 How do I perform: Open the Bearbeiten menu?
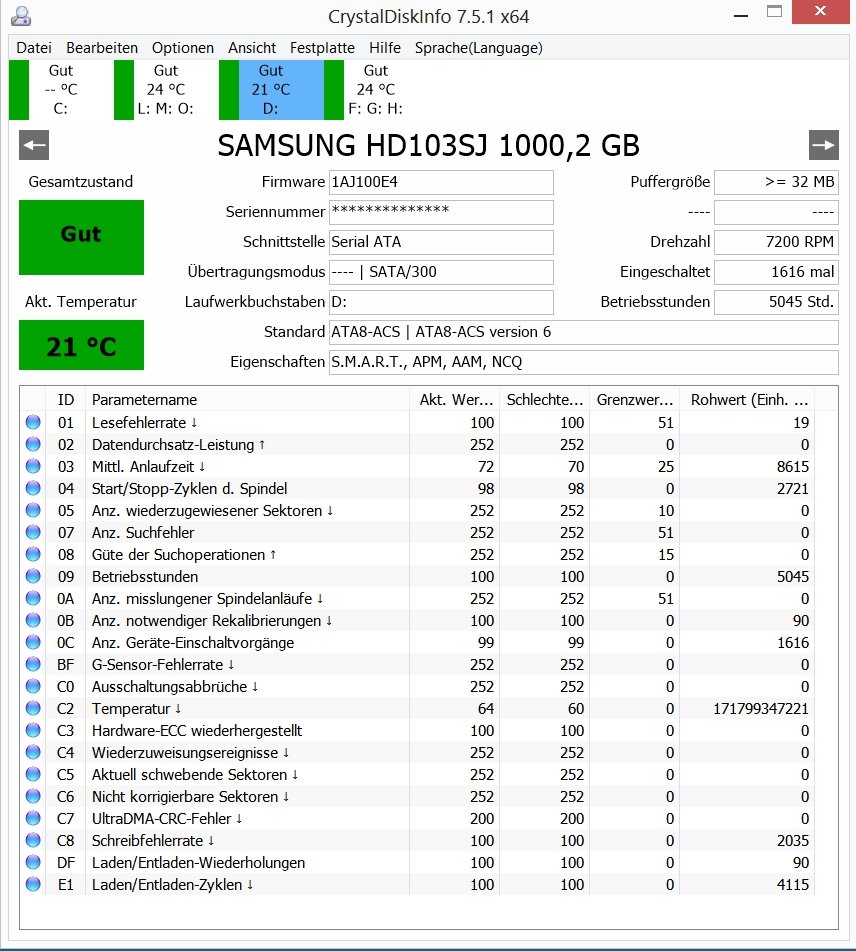tap(102, 48)
